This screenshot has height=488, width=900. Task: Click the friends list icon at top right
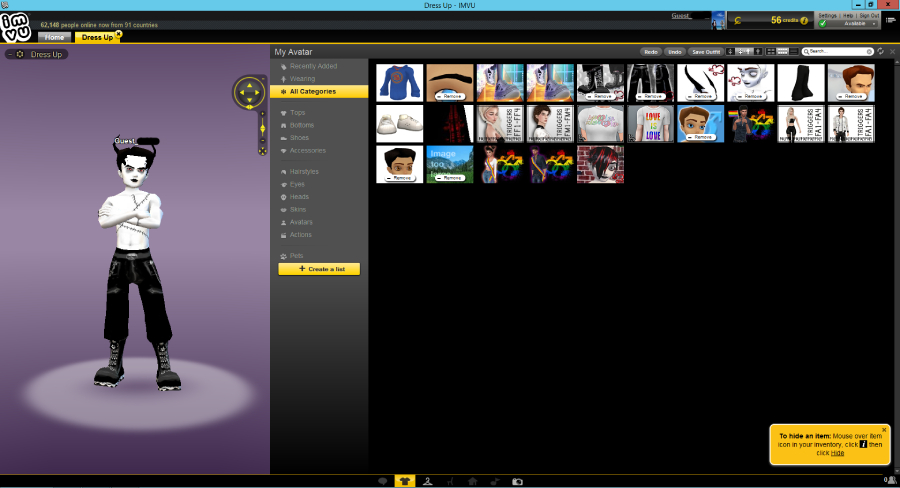tap(891, 20)
